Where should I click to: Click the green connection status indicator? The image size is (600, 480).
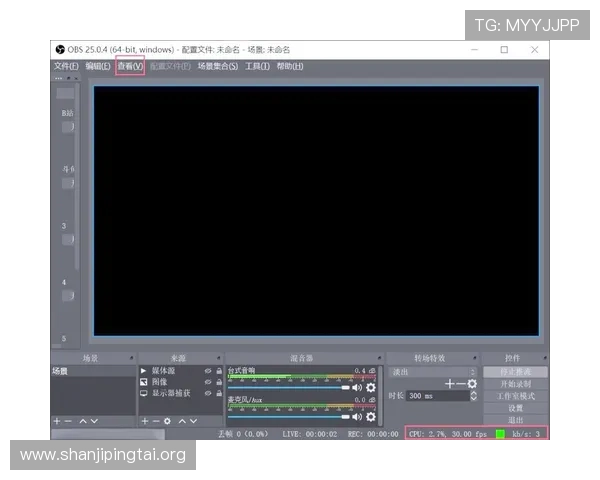[x=500, y=434]
